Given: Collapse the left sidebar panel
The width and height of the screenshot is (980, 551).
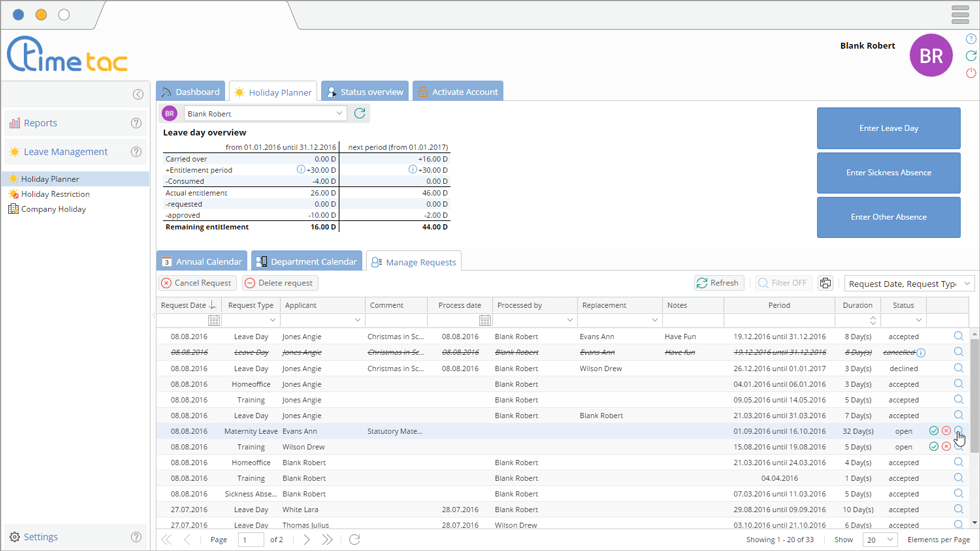Looking at the screenshot, I should click(x=138, y=94).
